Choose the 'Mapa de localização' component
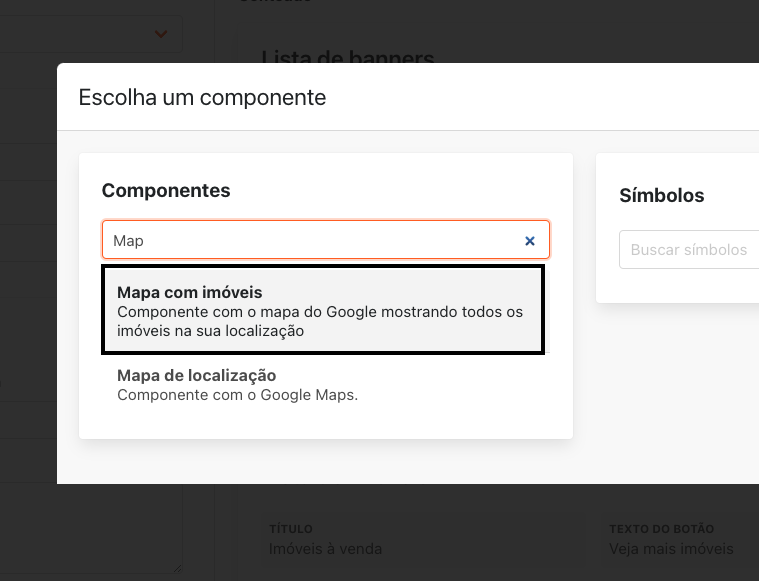 (196, 376)
